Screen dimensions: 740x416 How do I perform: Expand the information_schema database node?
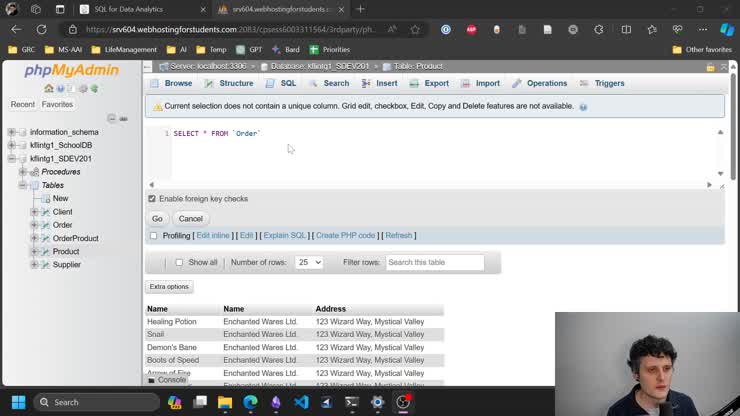pyautogui.click(x=11, y=132)
